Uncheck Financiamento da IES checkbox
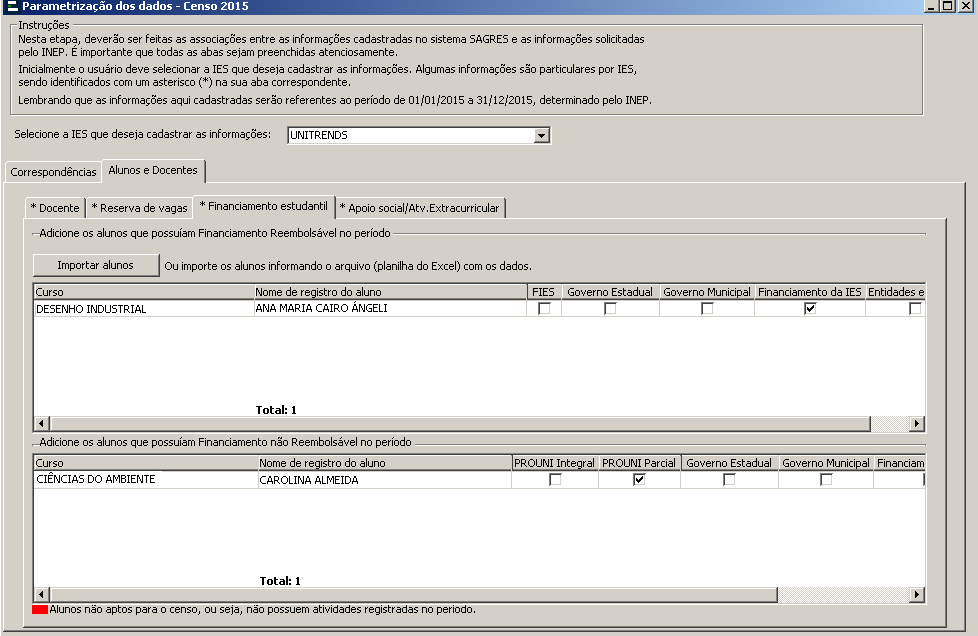This screenshot has width=978, height=636. [810, 309]
